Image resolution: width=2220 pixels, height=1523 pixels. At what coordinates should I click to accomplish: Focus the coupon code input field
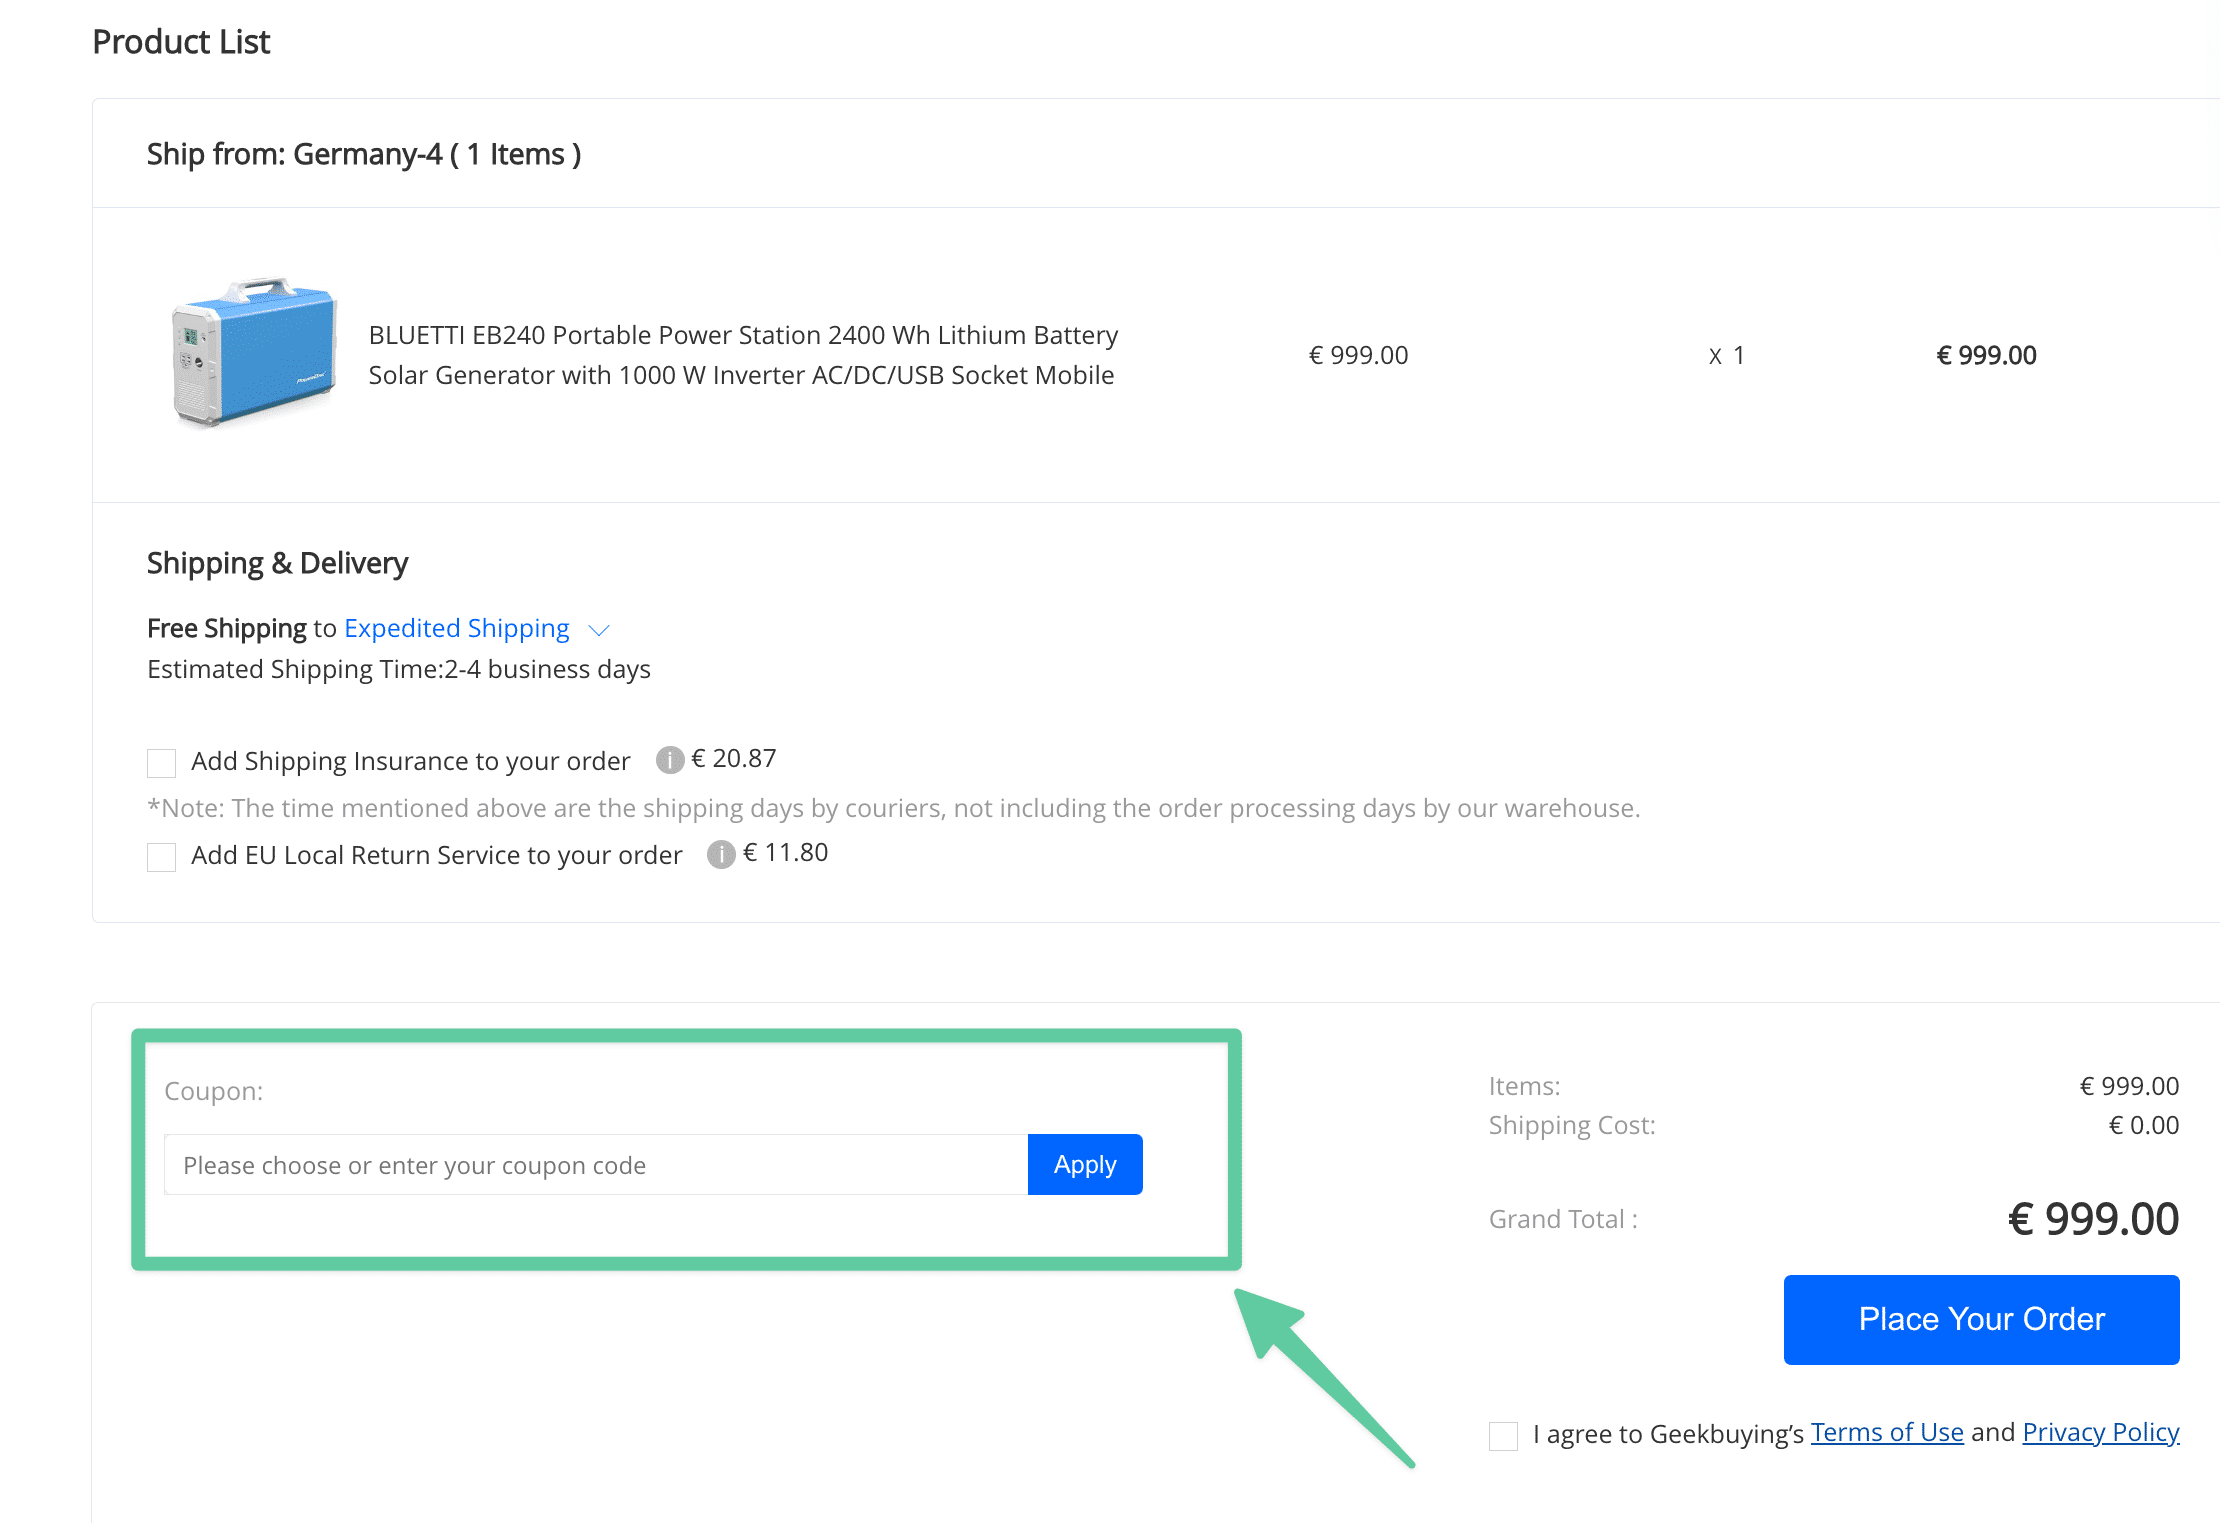[595, 1164]
